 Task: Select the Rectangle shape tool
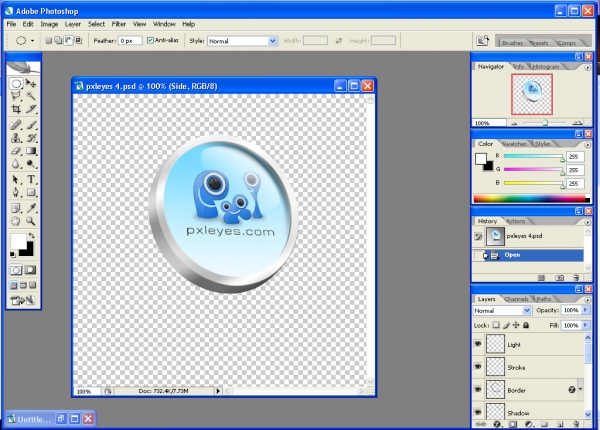point(31,192)
